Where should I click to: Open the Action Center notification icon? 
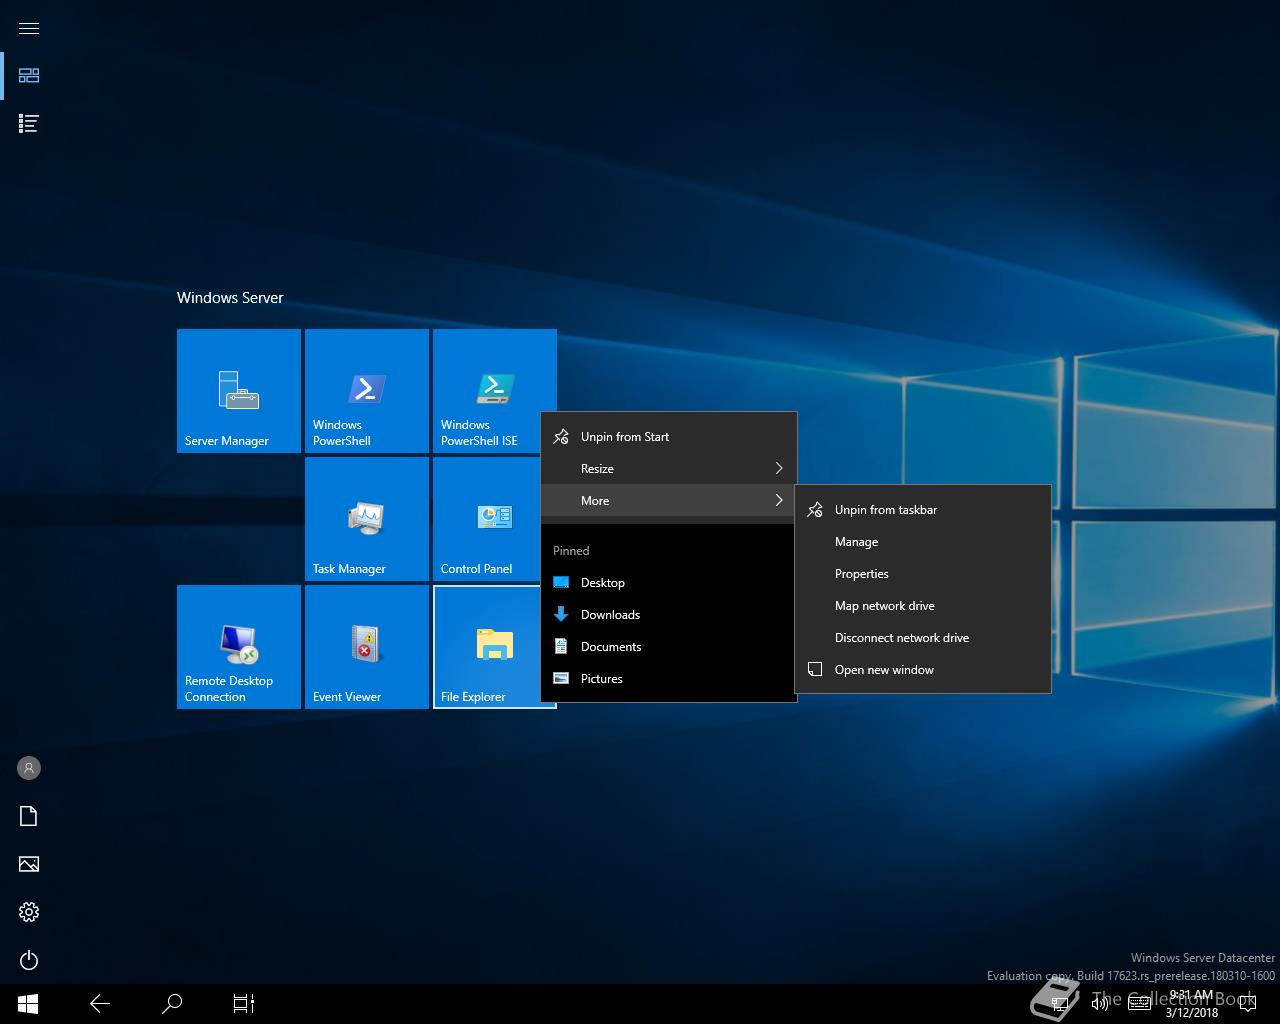coord(1247,1004)
